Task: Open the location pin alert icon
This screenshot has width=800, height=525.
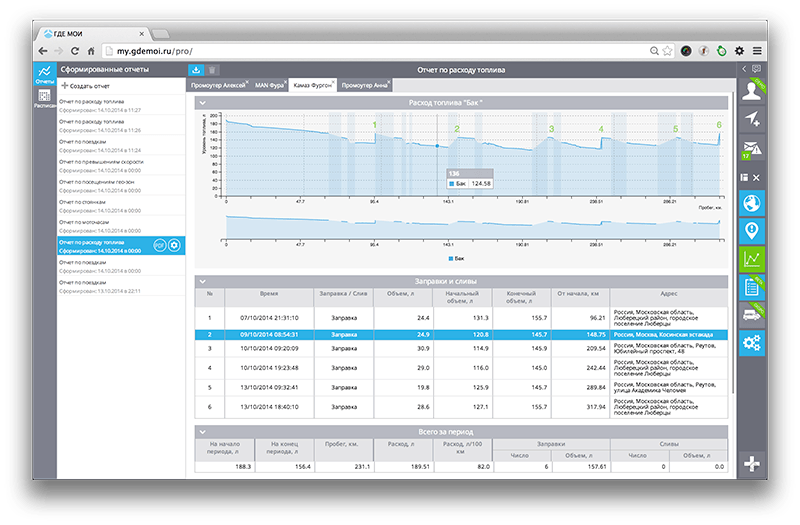Action: coord(752,231)
